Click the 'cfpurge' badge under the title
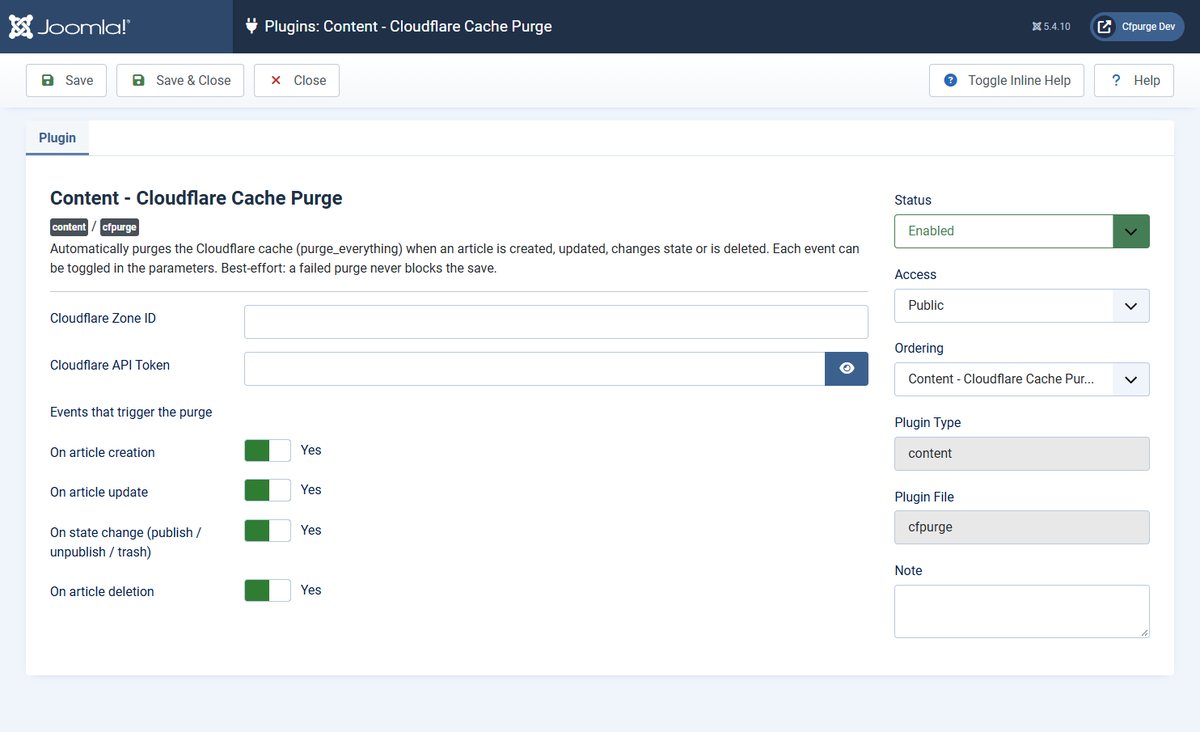The height and width of the screenshot is (732, 1200). [120, 227]
